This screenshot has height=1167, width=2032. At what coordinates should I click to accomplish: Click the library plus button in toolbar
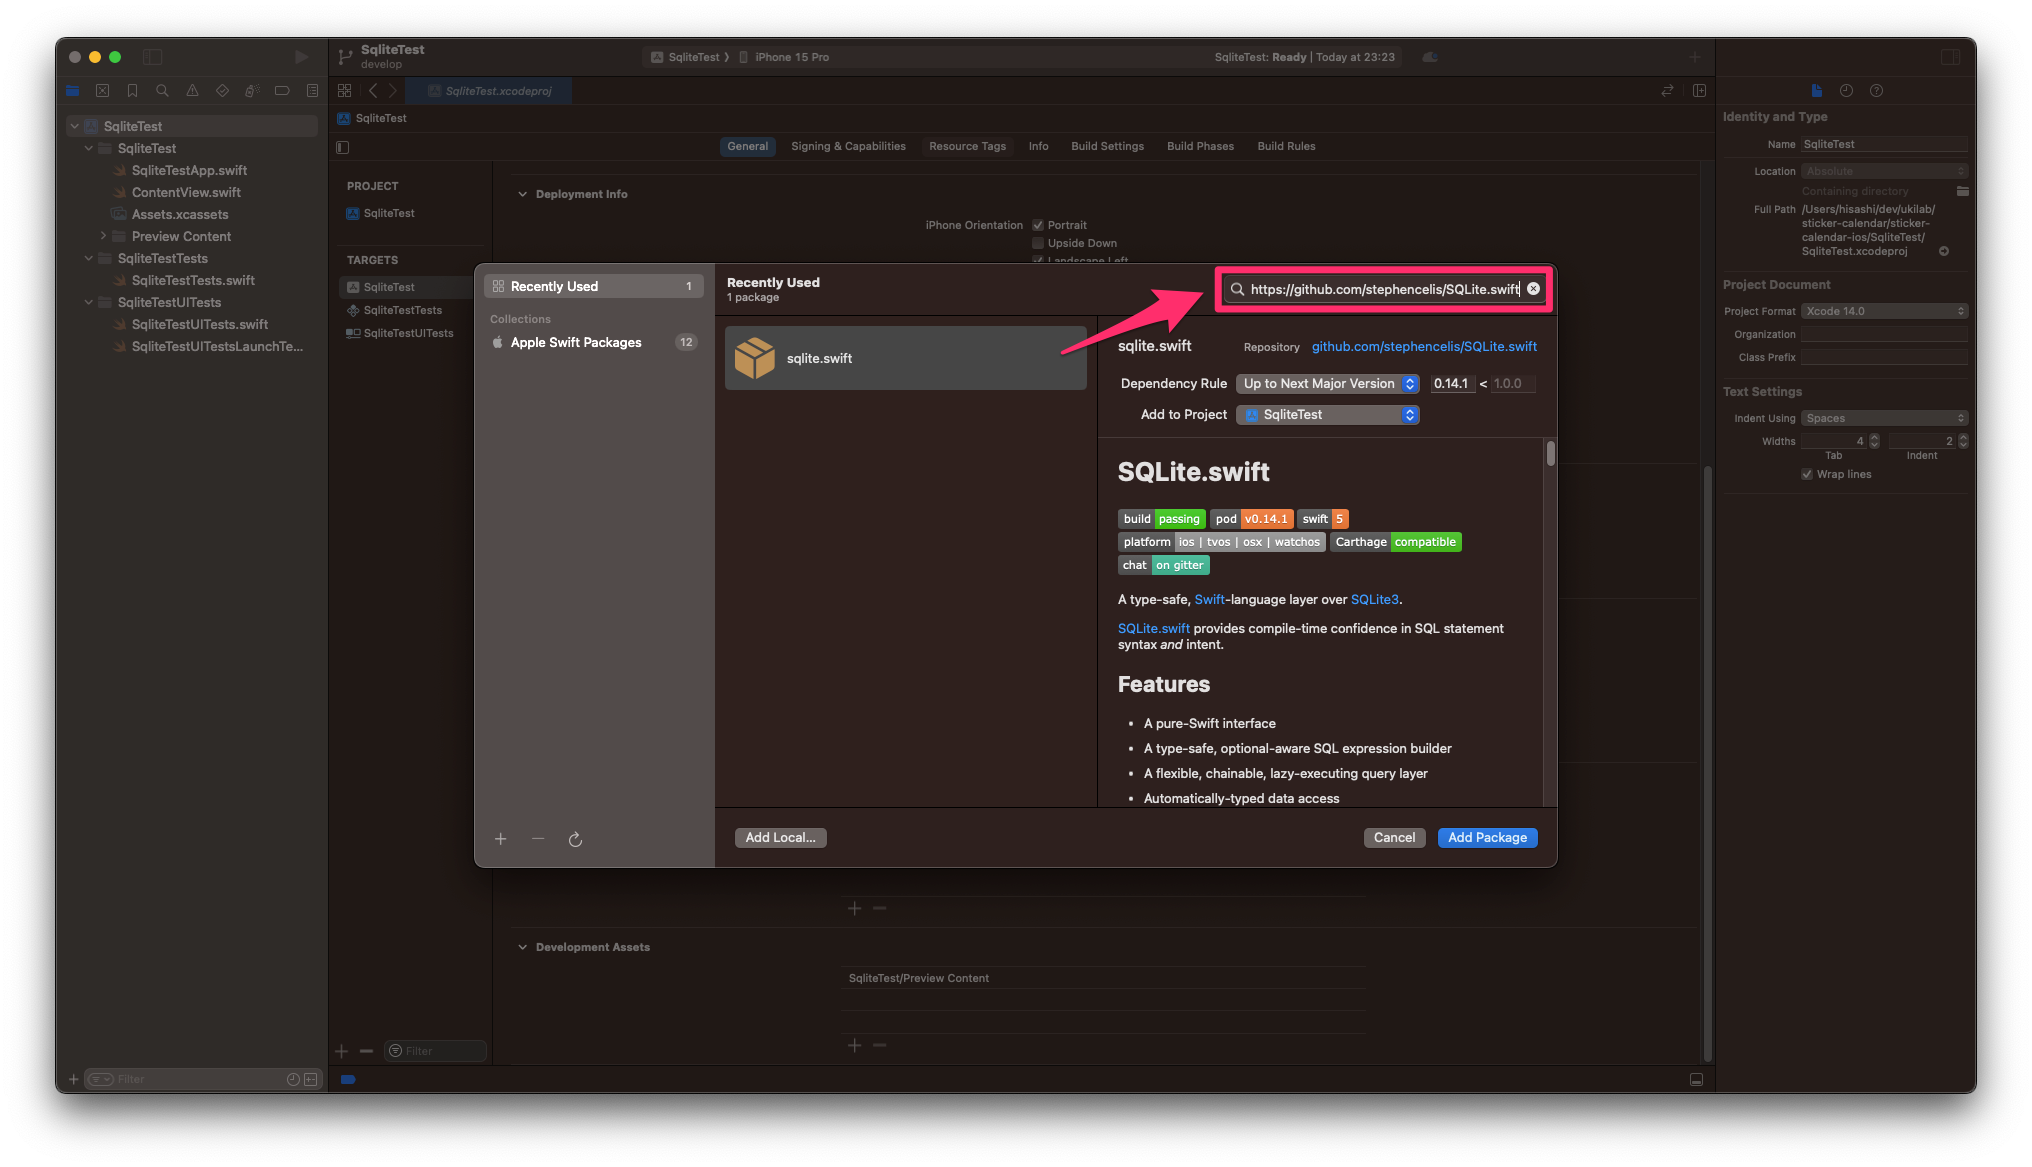coord(1695,57)
